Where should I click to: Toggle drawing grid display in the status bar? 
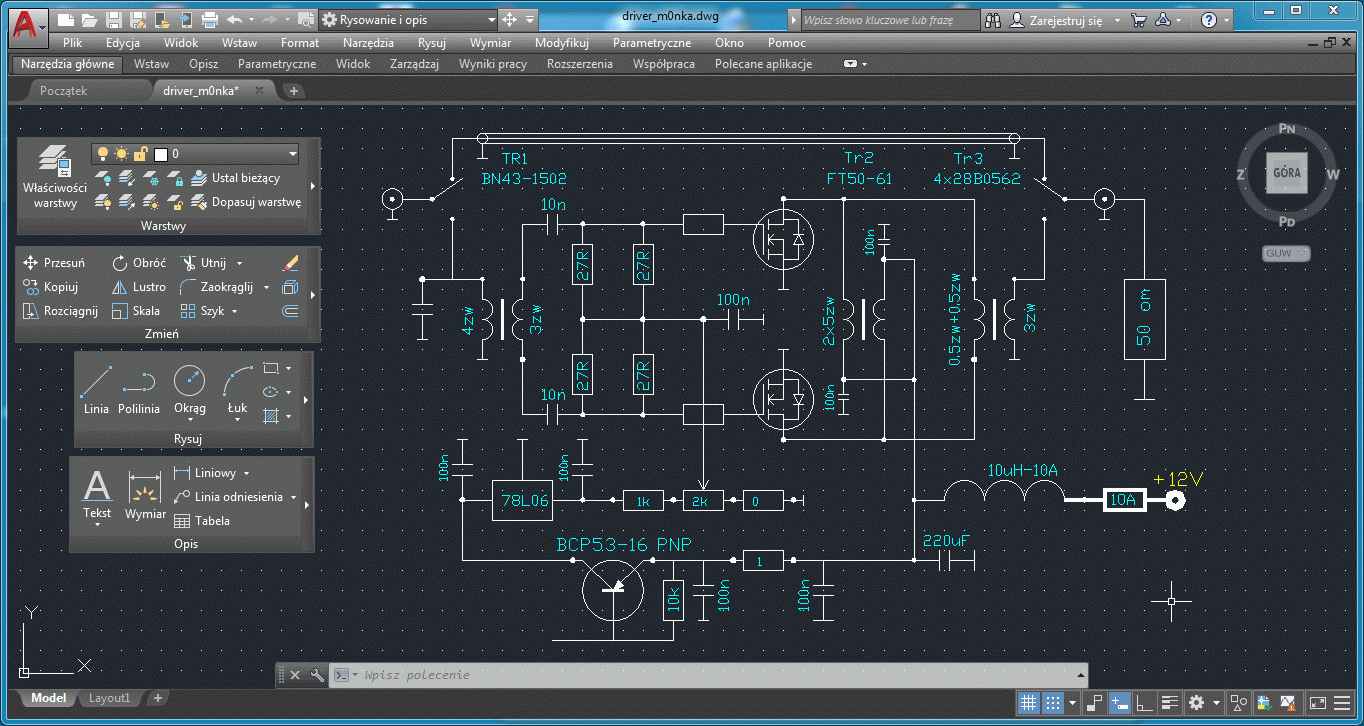coord(1027,702)
